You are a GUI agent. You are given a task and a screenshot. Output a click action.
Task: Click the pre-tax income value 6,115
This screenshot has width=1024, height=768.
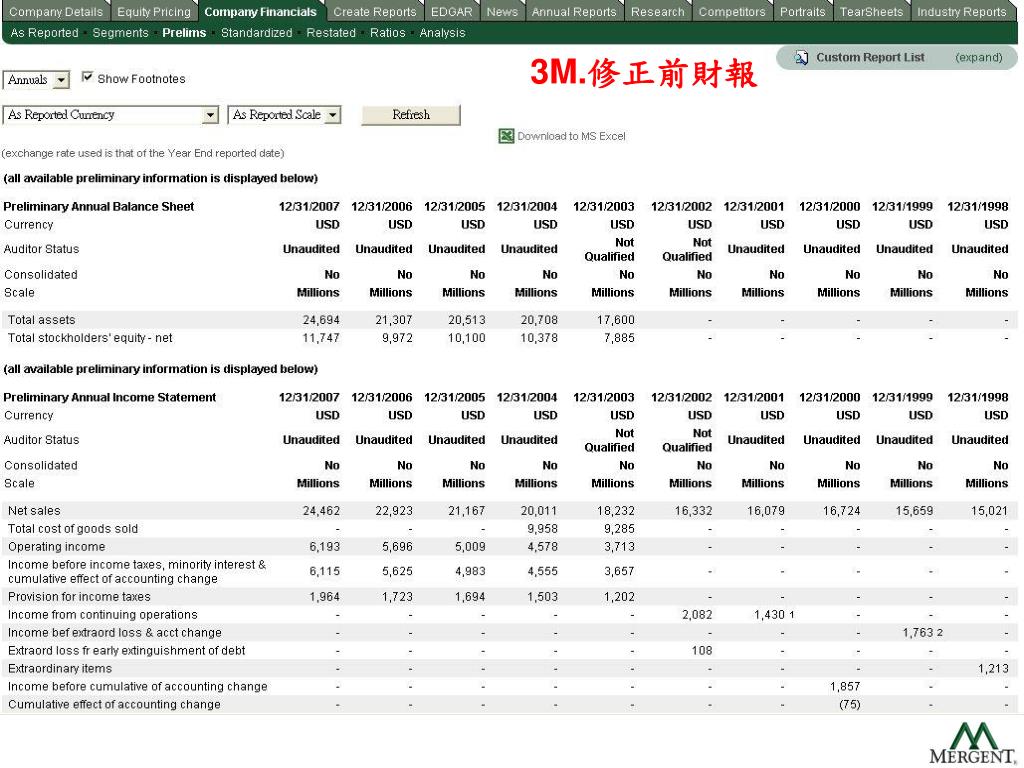coord(324,571)
